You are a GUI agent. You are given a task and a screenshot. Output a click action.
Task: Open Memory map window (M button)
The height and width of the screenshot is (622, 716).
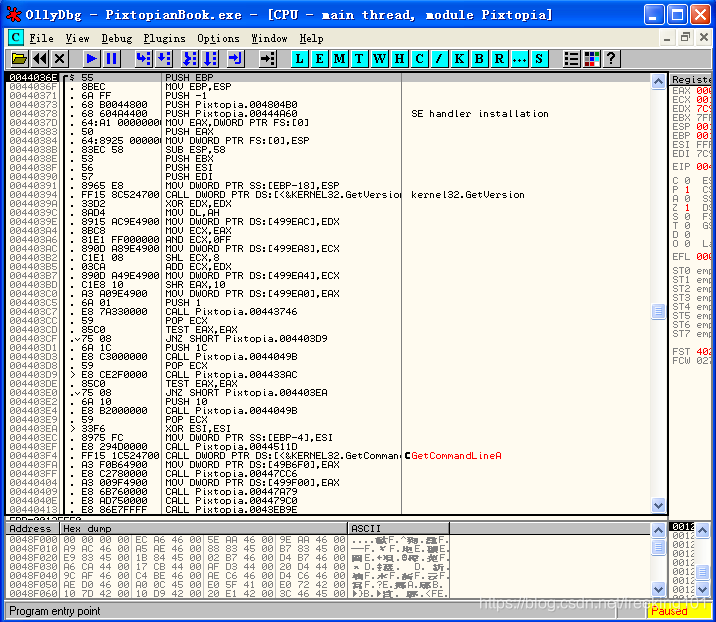point(339,58)
